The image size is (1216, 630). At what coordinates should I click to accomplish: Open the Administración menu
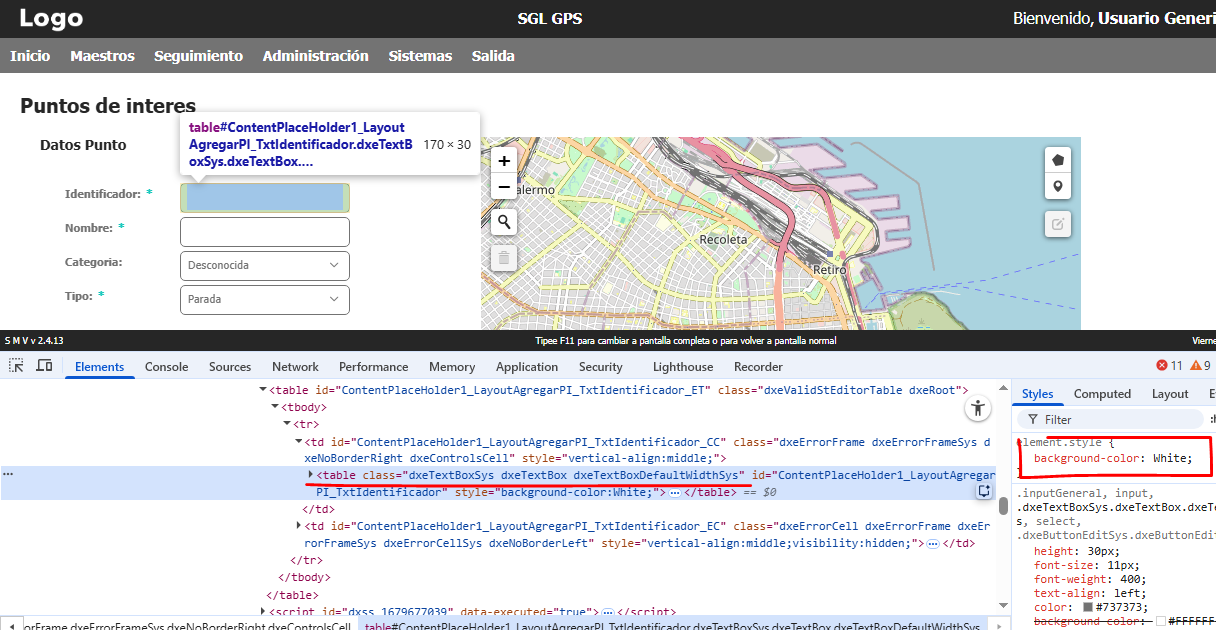pos(316,56)
